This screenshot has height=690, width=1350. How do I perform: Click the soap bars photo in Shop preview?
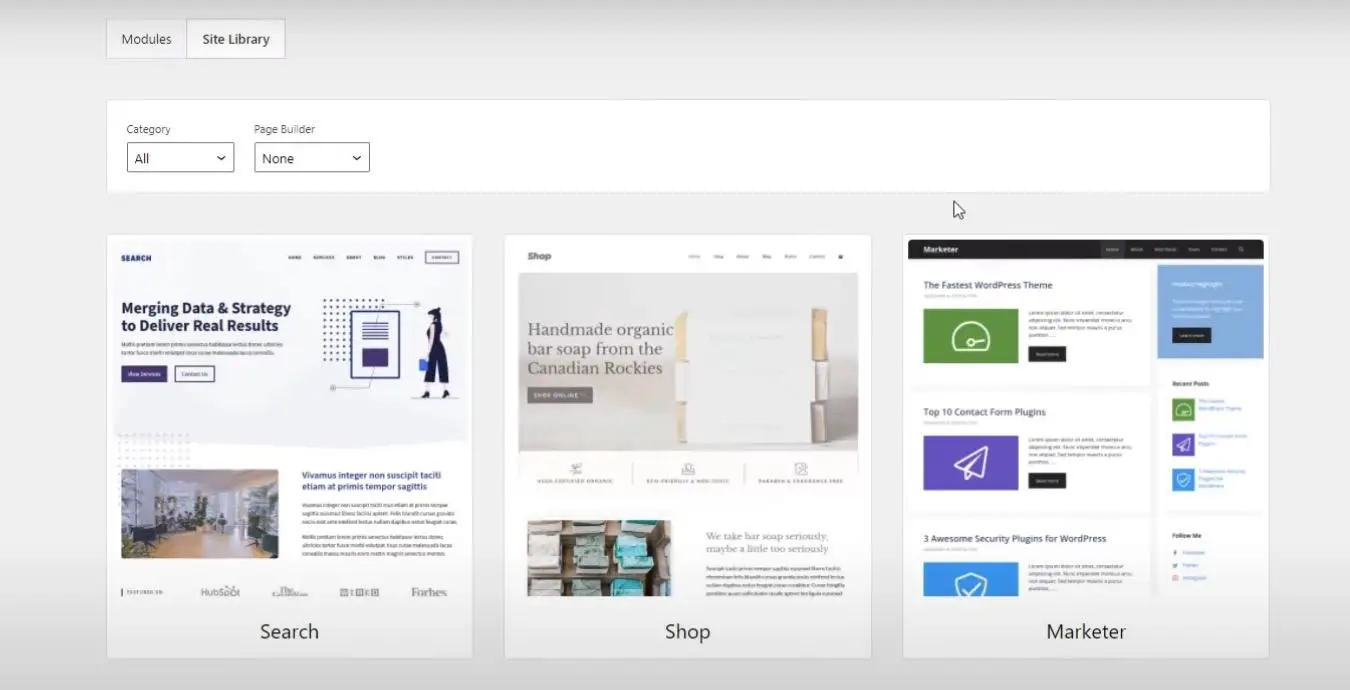598,557
